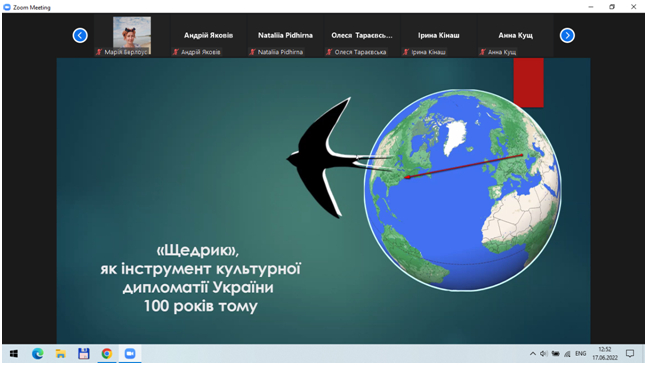647x365 pixels.
Task: Switch ENG keyboard language indicator
Action: (x=580, y=354)
